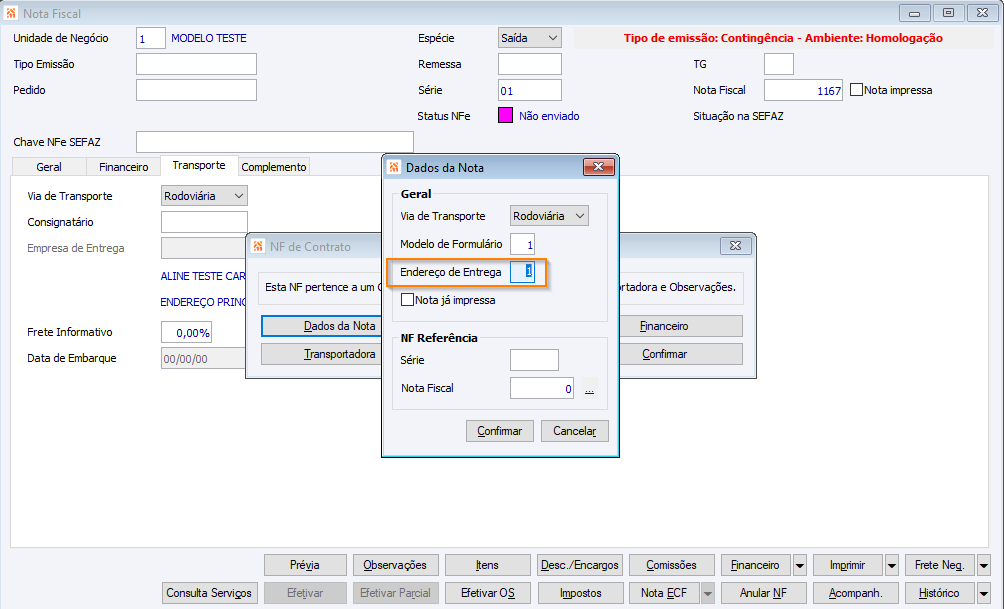1004x609 pixels.
Task: Click the Dados da Nota dialog icon
Action: (x=394, y=167)
